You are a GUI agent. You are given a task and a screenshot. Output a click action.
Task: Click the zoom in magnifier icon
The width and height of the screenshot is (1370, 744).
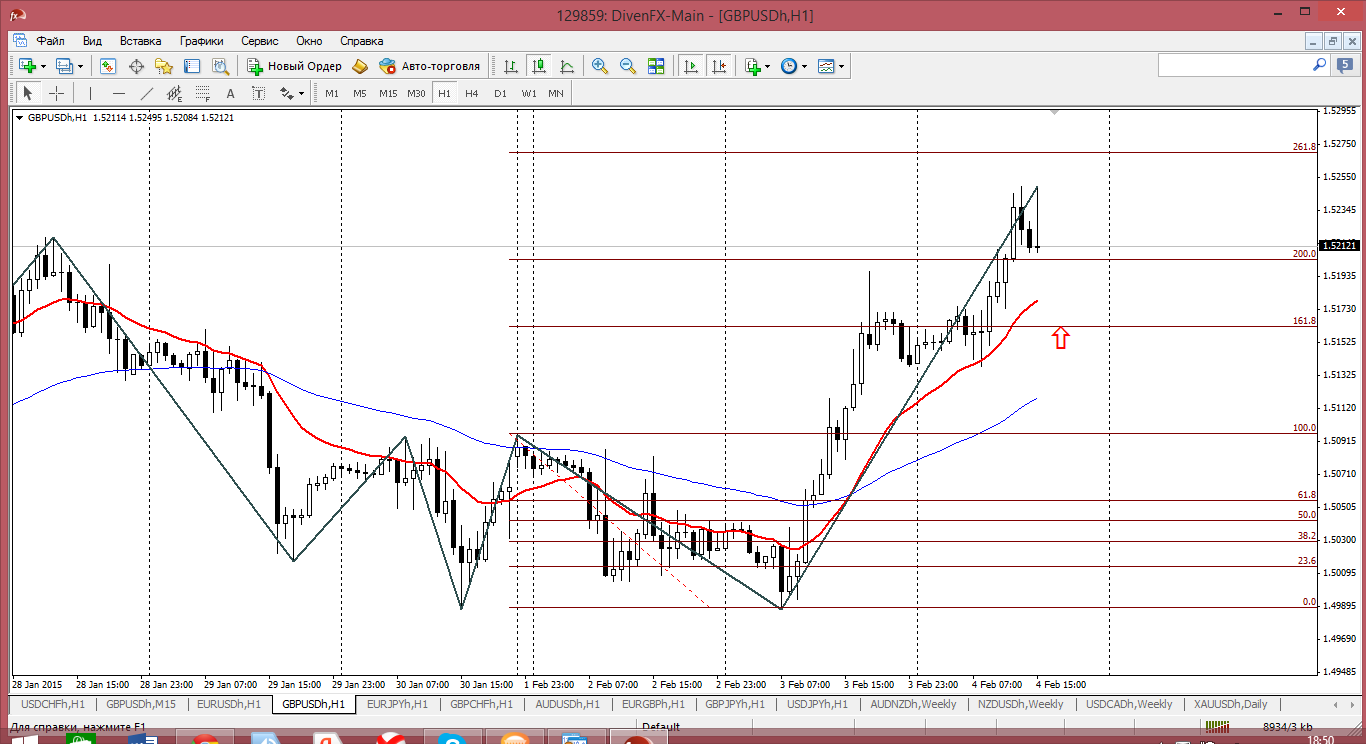[x=600, y=66]
